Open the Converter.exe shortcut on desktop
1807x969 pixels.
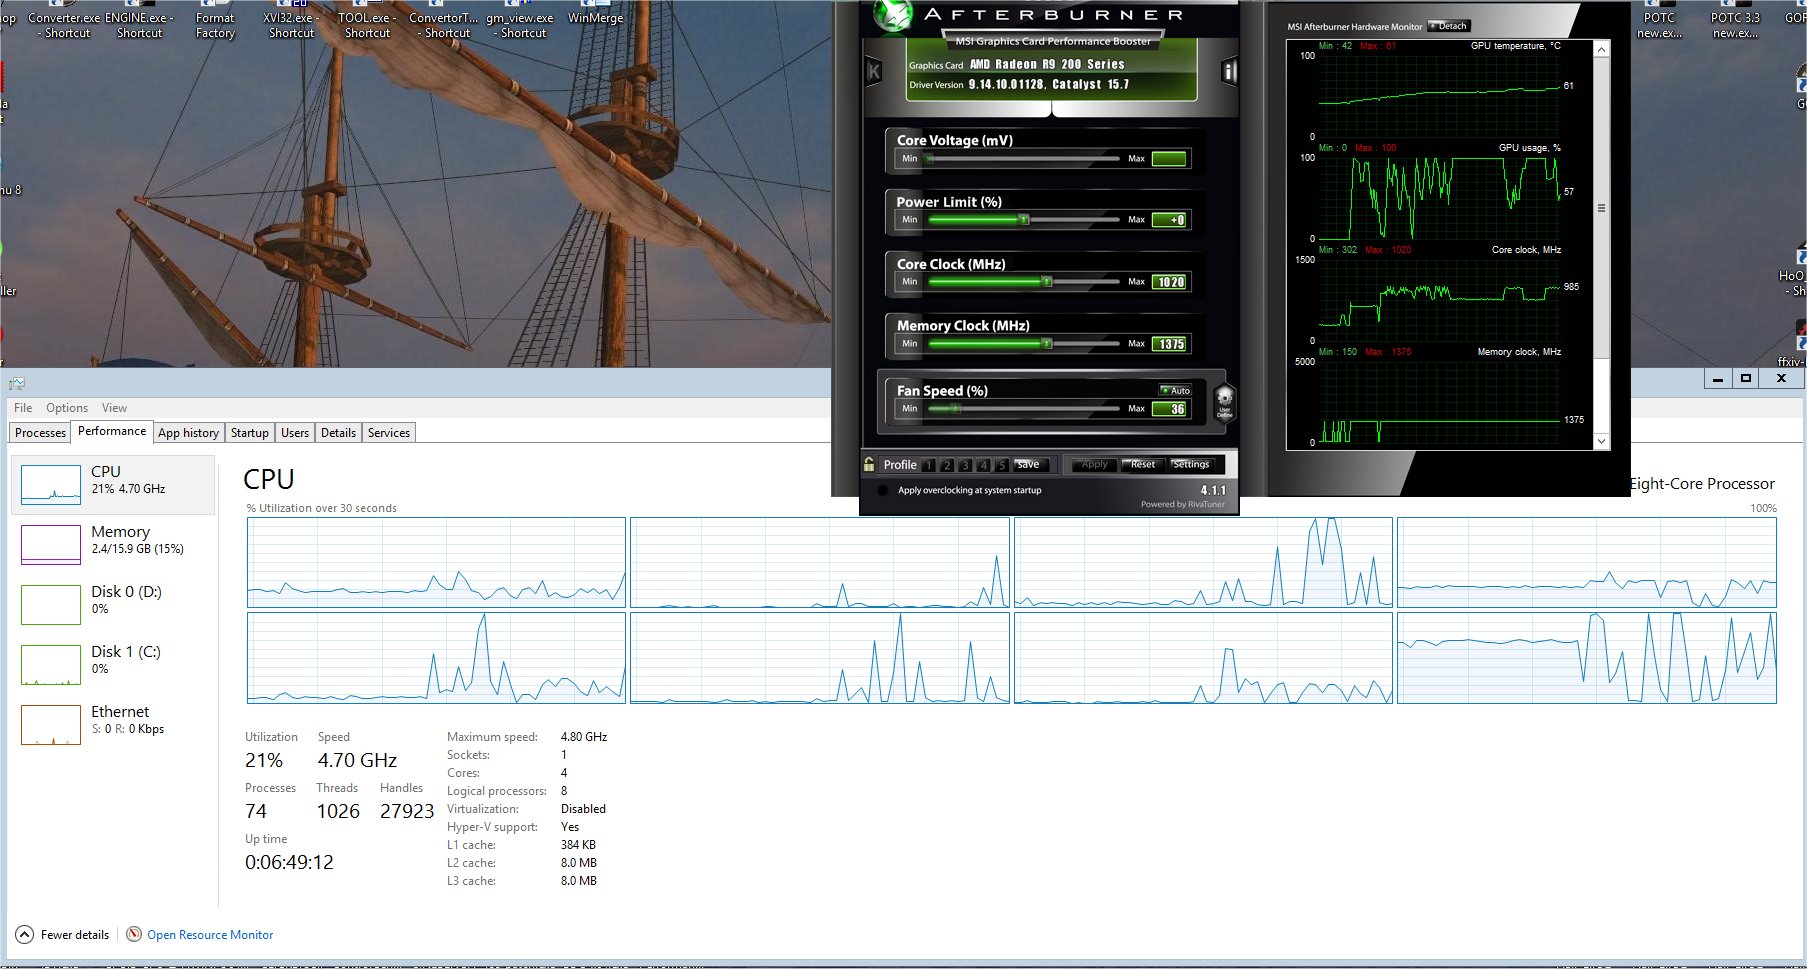[64, 22]
